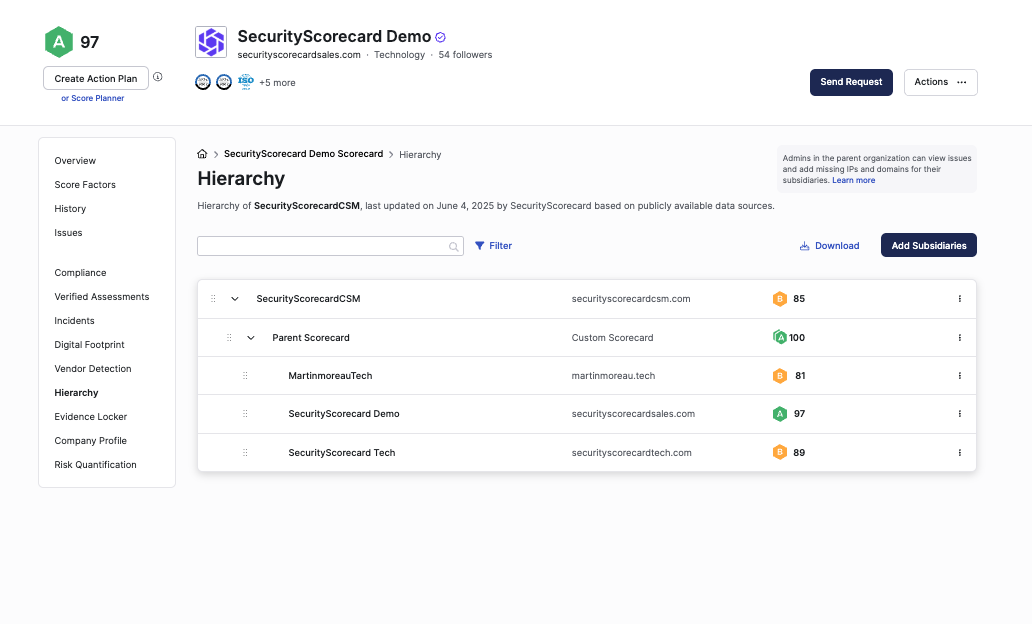1032x624 pixels.
Task: Open kebab menu for MartinmoreauTech row
Action: (x=960, y=376)
